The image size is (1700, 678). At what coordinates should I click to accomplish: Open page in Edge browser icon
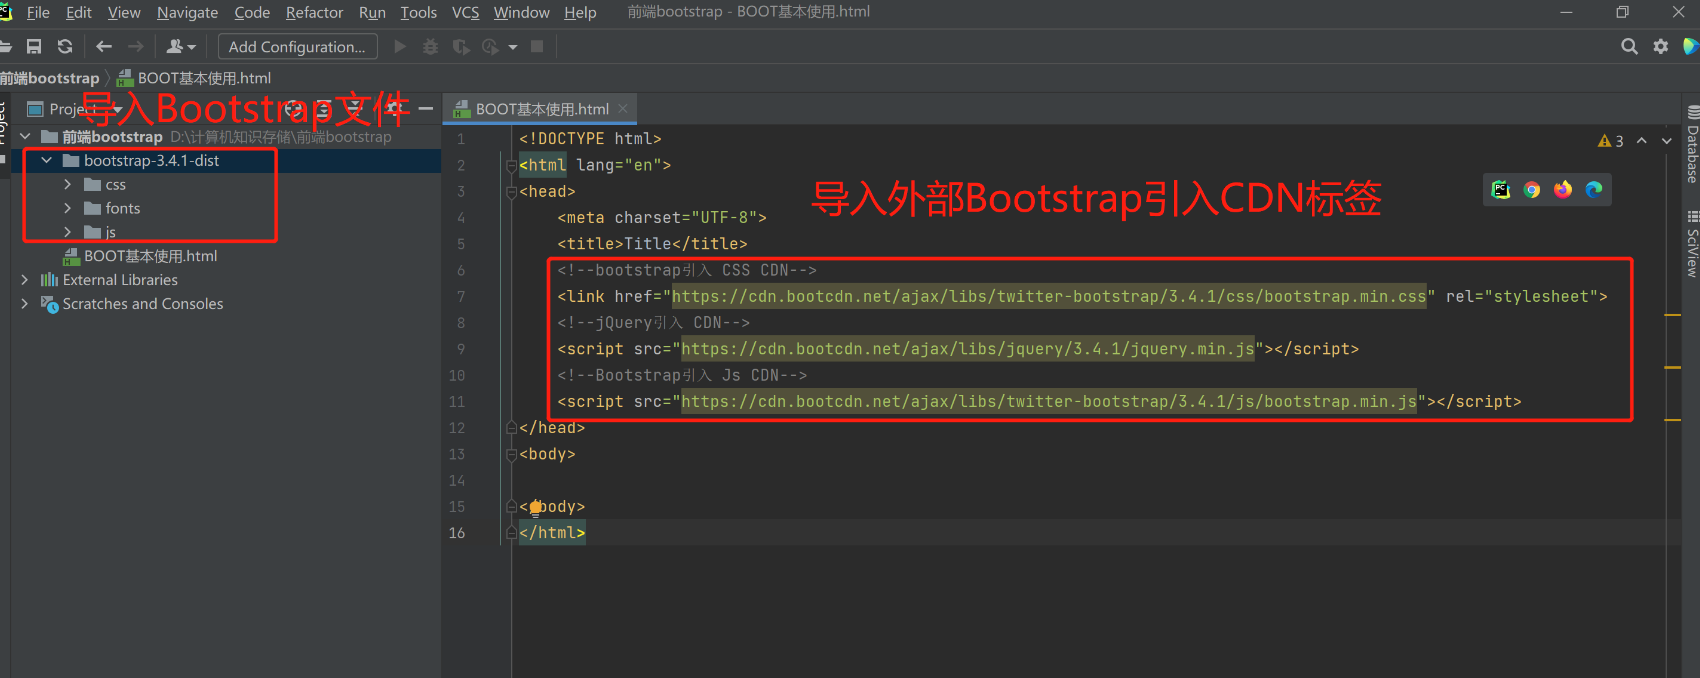point(1594,190)
